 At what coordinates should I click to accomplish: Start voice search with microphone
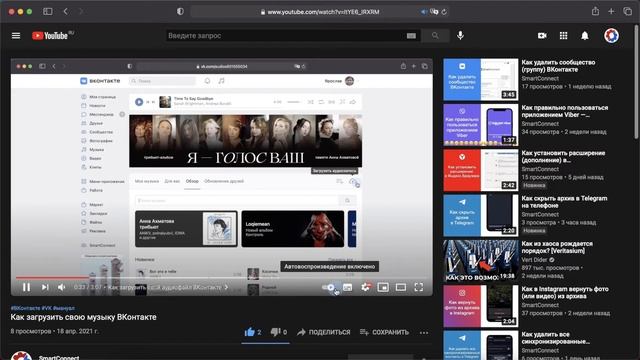(460, 36)
